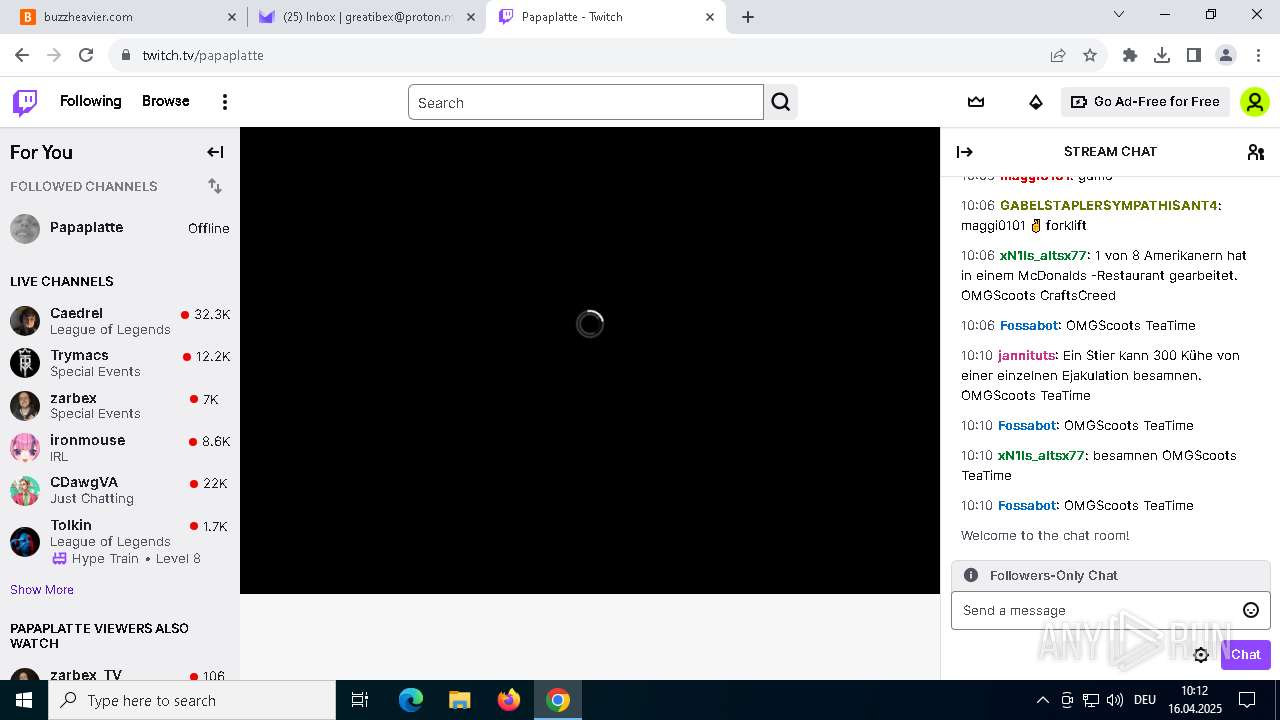This screenshot has height=720, width=1280.
Task: Open Prime Loot crown icon
Action: pyautogui.click(x=976, y=102)
